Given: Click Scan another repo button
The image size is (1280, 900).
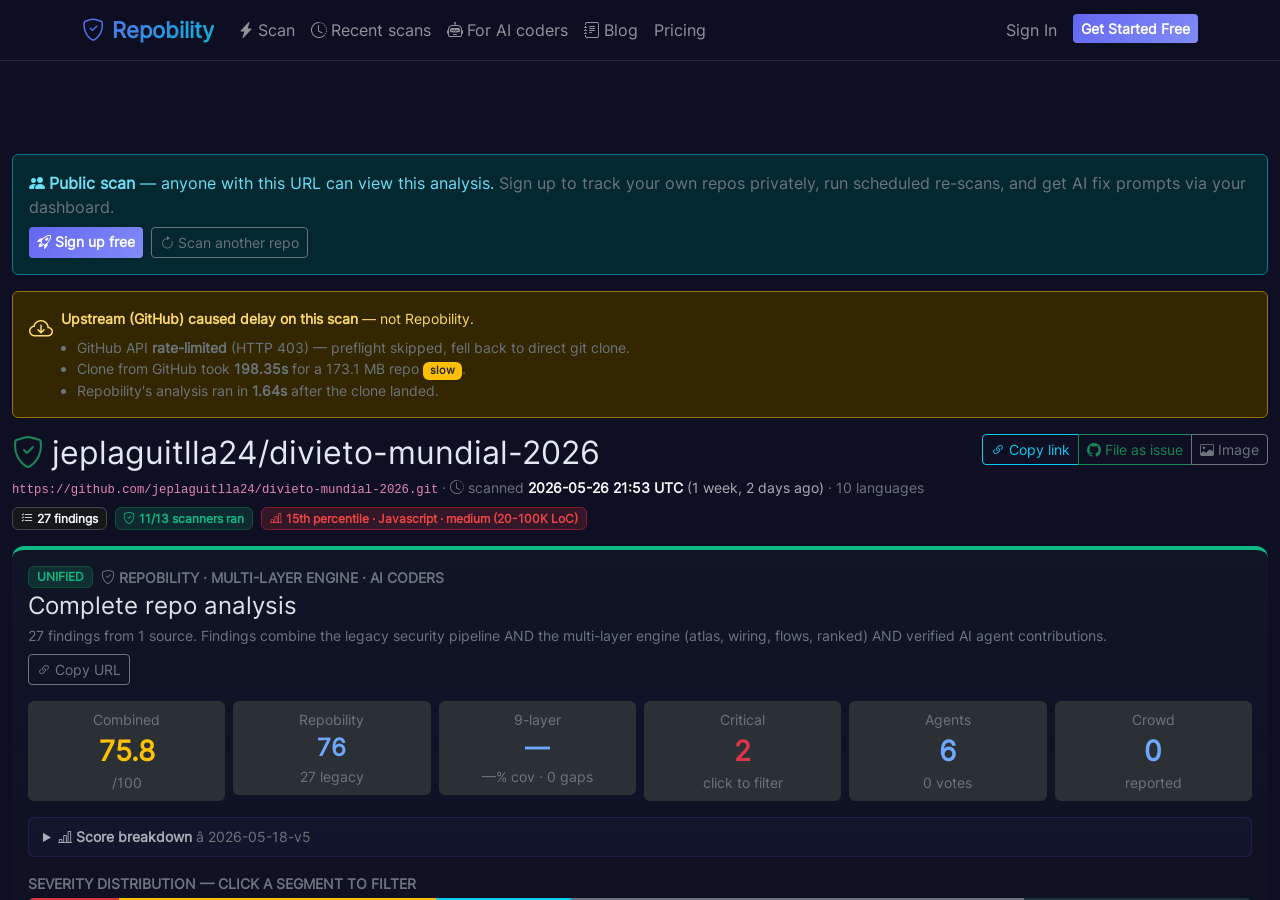Looking at the screenshot, I should tap(229, 242).
